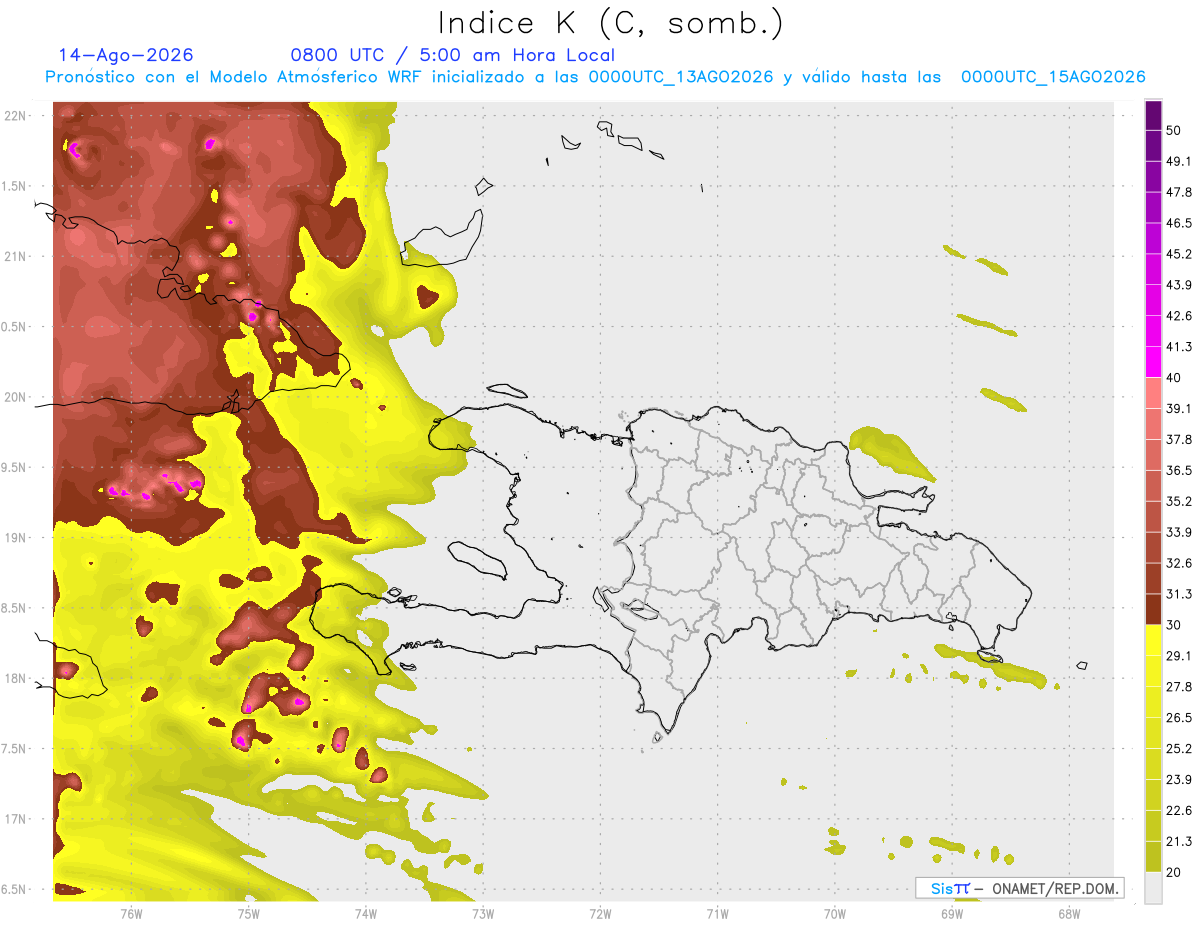The height and width of the screenshot is (927, 1200).
Task: Click the color bar value "27.8"
Action: coord(1179,688)
